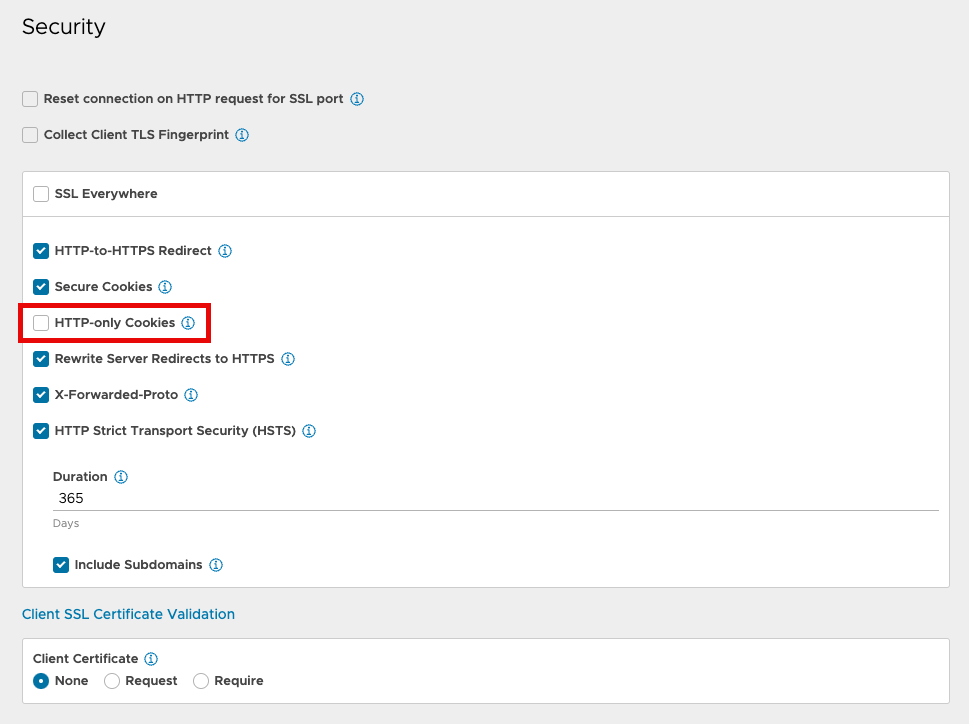
Task: Disable Secure Cookies
Action: [40, 287]
